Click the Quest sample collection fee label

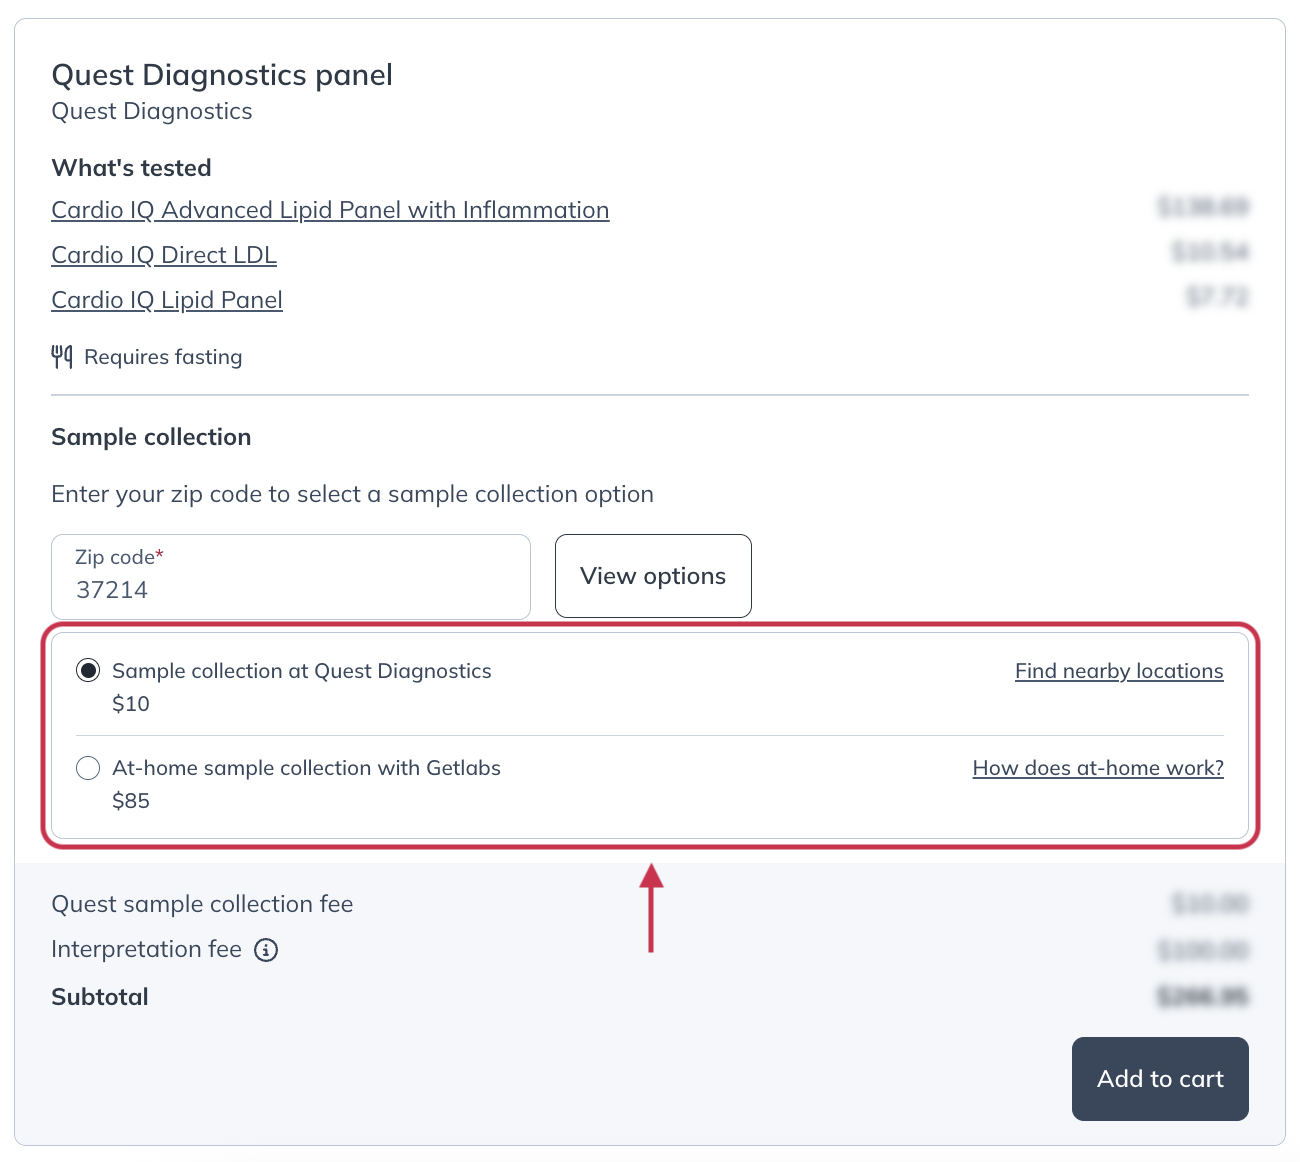[x=202, y=904]
